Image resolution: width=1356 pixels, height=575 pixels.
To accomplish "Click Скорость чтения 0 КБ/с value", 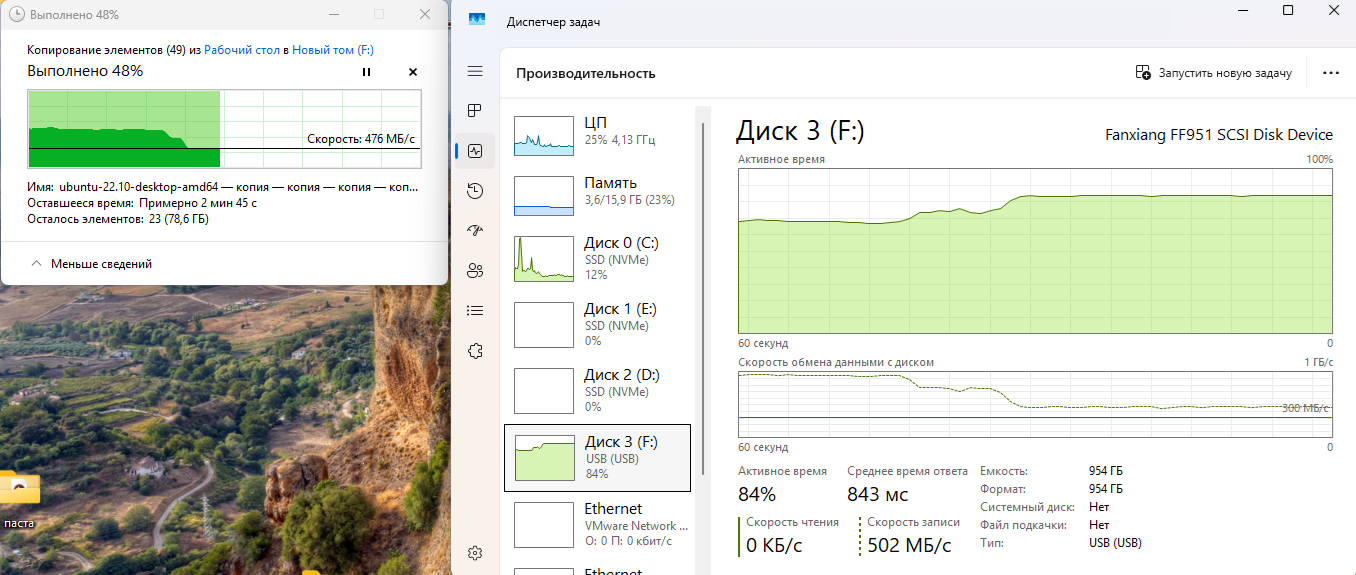I will tap(774, 545).
